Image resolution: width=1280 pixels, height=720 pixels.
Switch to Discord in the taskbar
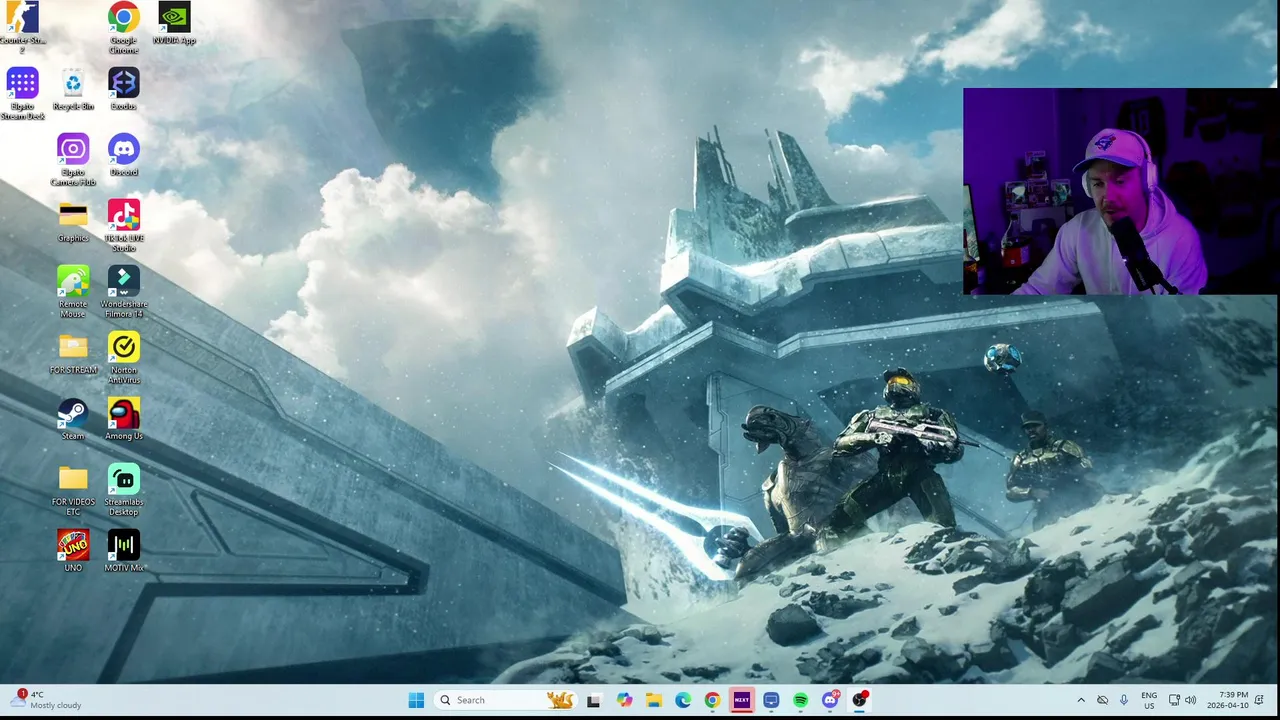click(830, 700)
